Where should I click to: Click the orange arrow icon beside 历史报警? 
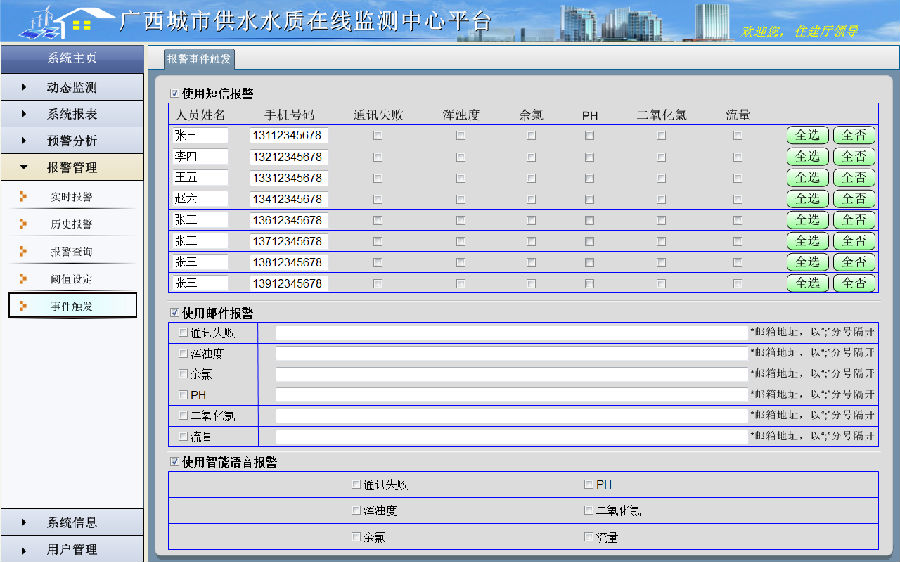[23, 224]
